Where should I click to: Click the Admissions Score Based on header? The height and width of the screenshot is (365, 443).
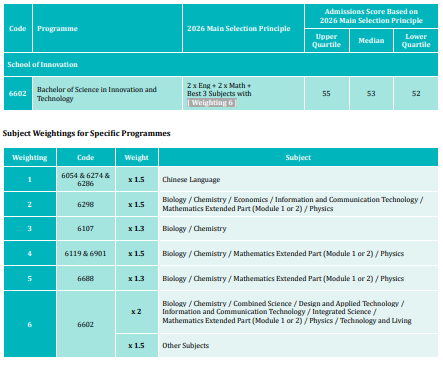click(x=371, y=16)
